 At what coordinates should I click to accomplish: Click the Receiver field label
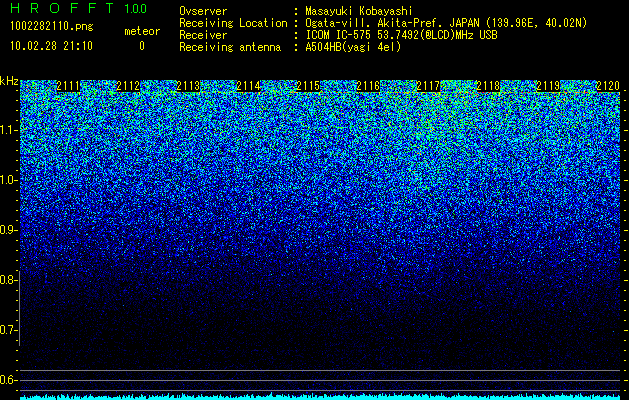(x=203, y=35)
